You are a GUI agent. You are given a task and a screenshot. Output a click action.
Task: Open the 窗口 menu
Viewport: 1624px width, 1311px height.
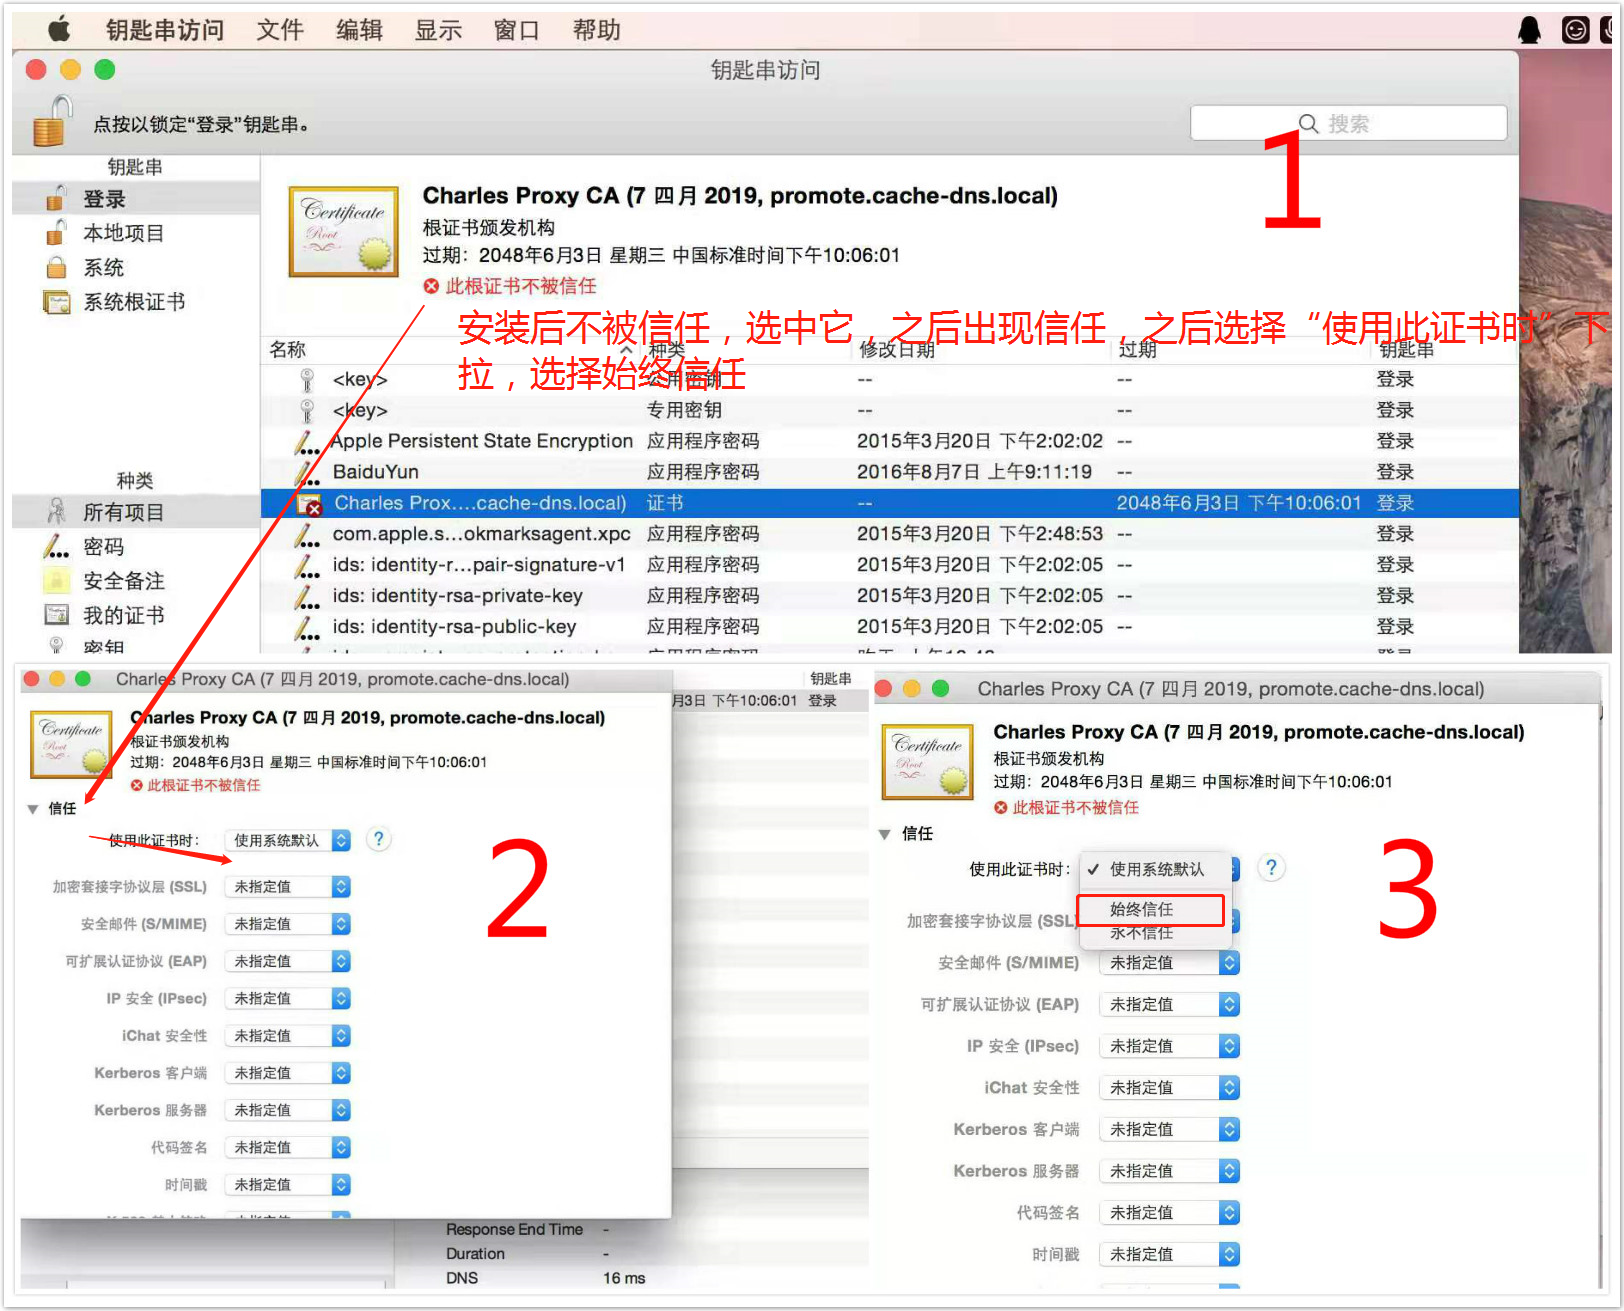pyautogui.click(x=517, y=30)
